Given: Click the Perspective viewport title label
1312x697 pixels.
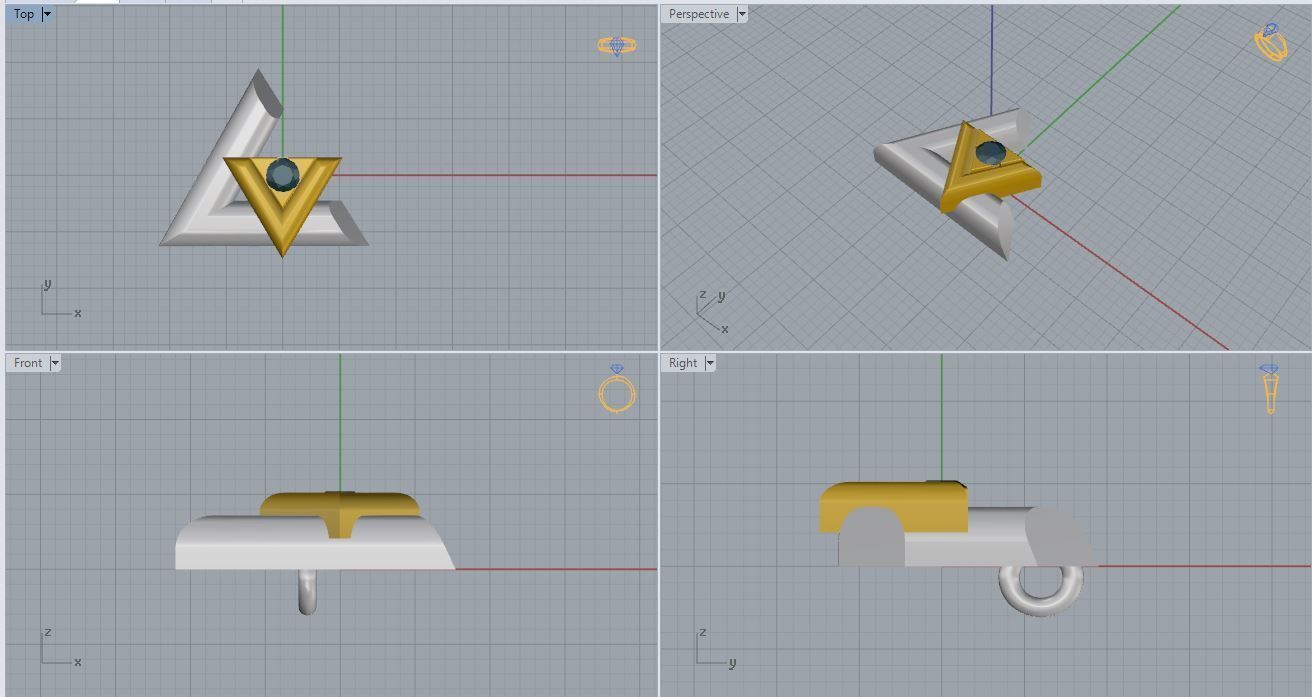Looking at the screenshot, I should (x=699, y=14).
